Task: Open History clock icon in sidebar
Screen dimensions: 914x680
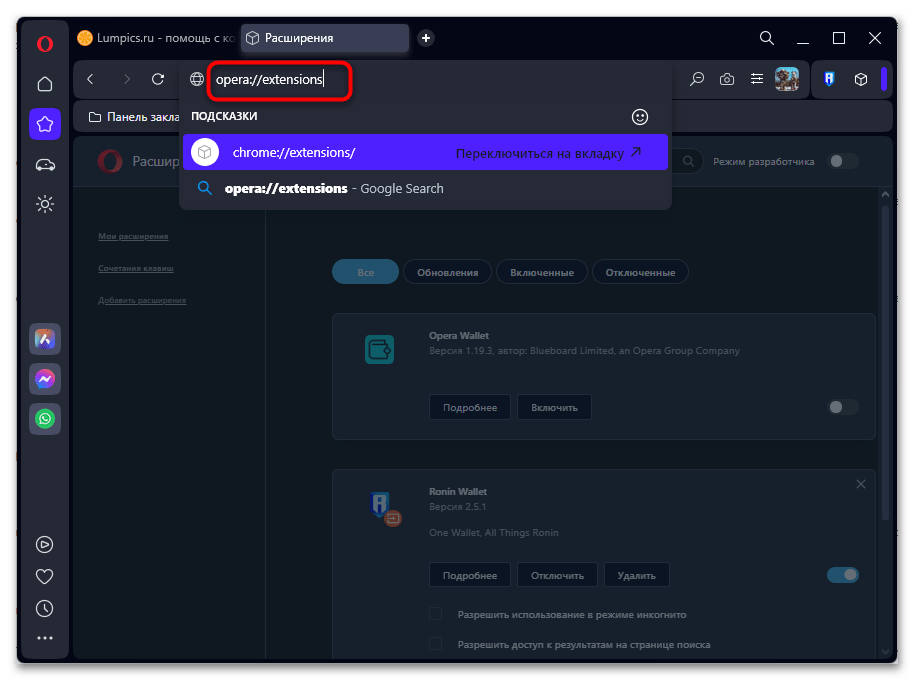Action: (45, 608)
